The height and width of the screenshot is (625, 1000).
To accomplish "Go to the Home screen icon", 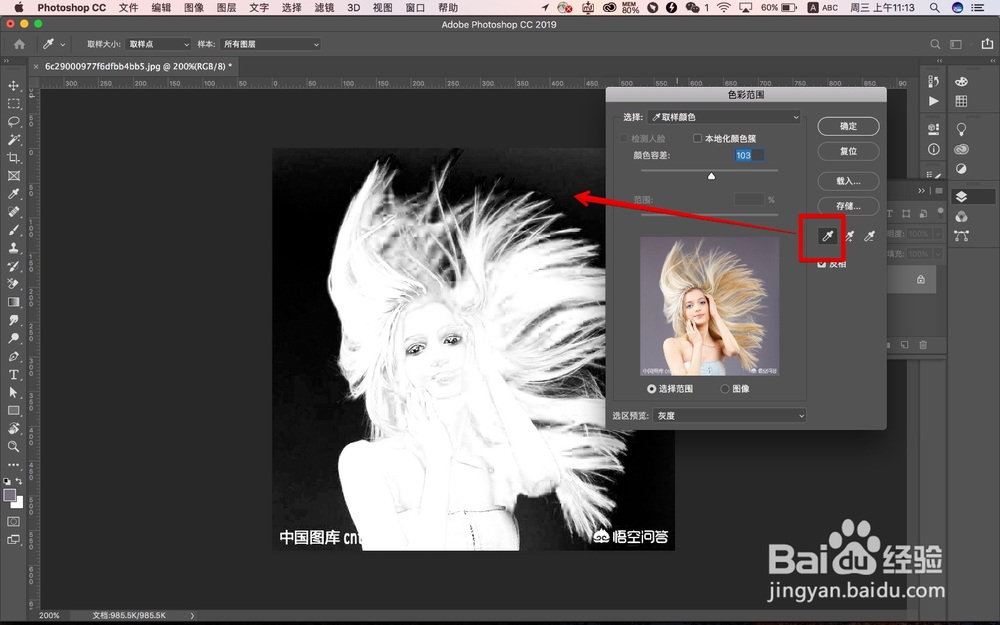I will [x=20, y=44].
